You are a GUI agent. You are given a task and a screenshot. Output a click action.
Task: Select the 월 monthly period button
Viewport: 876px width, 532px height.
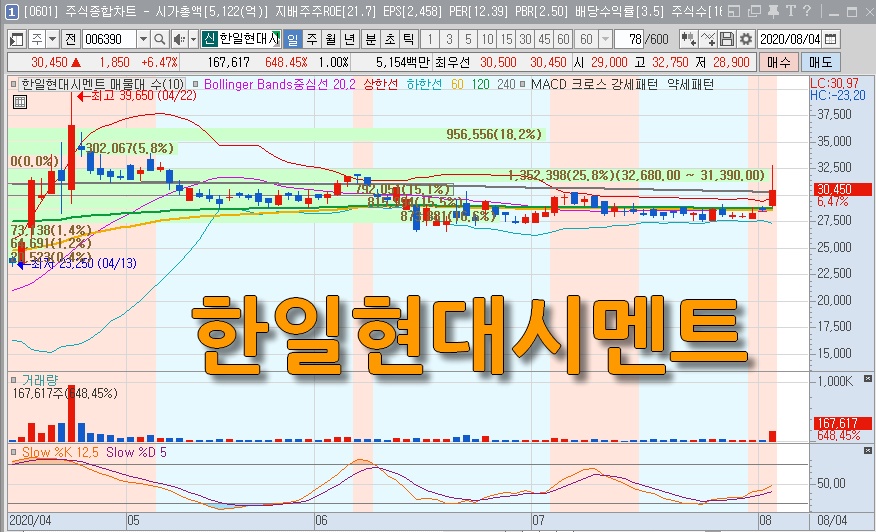[331, 39]
